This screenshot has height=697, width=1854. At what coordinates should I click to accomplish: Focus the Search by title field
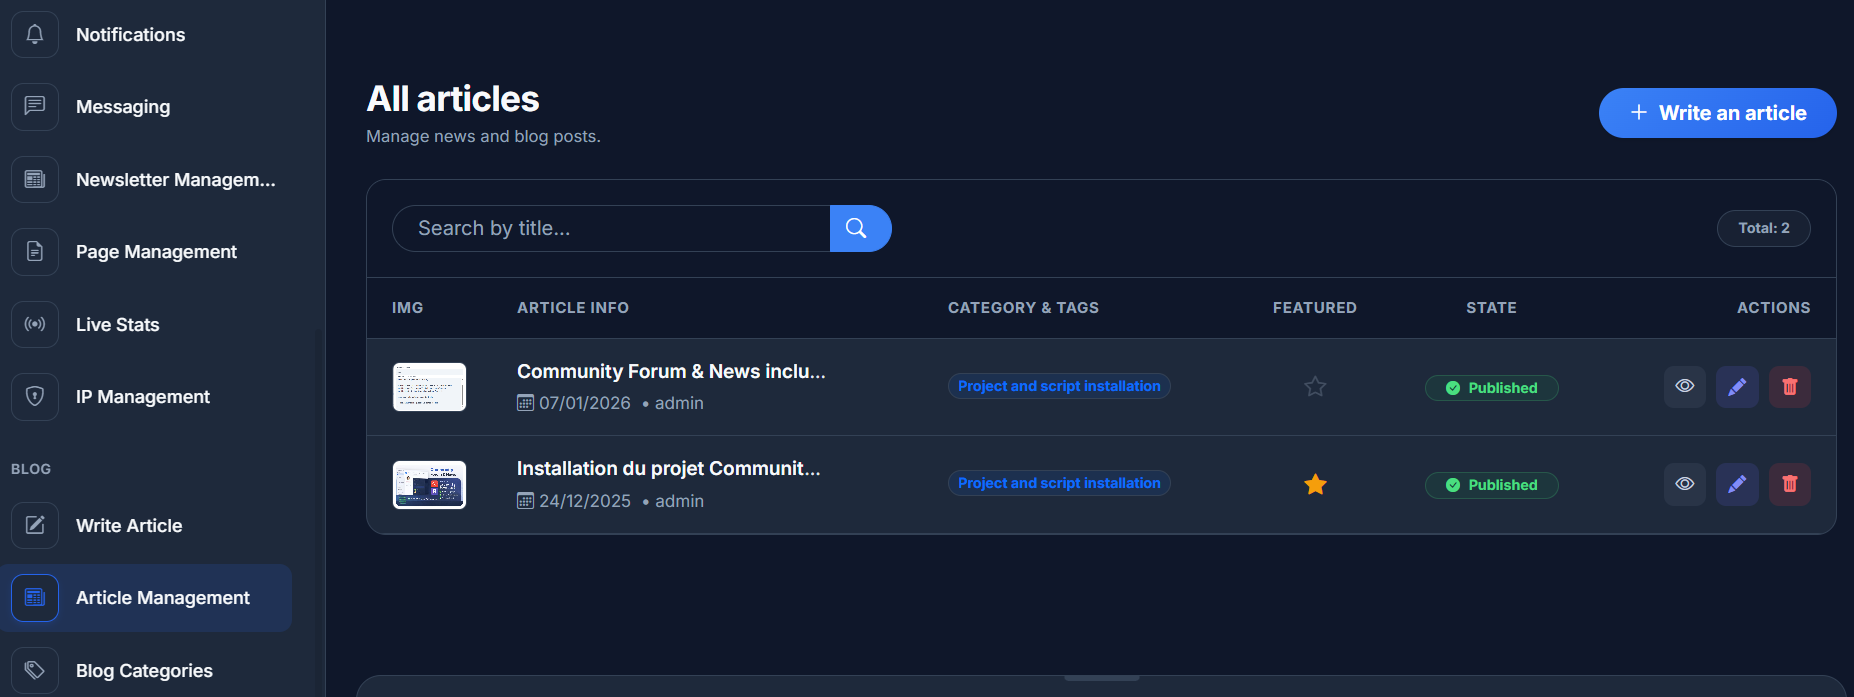point(611,228)
